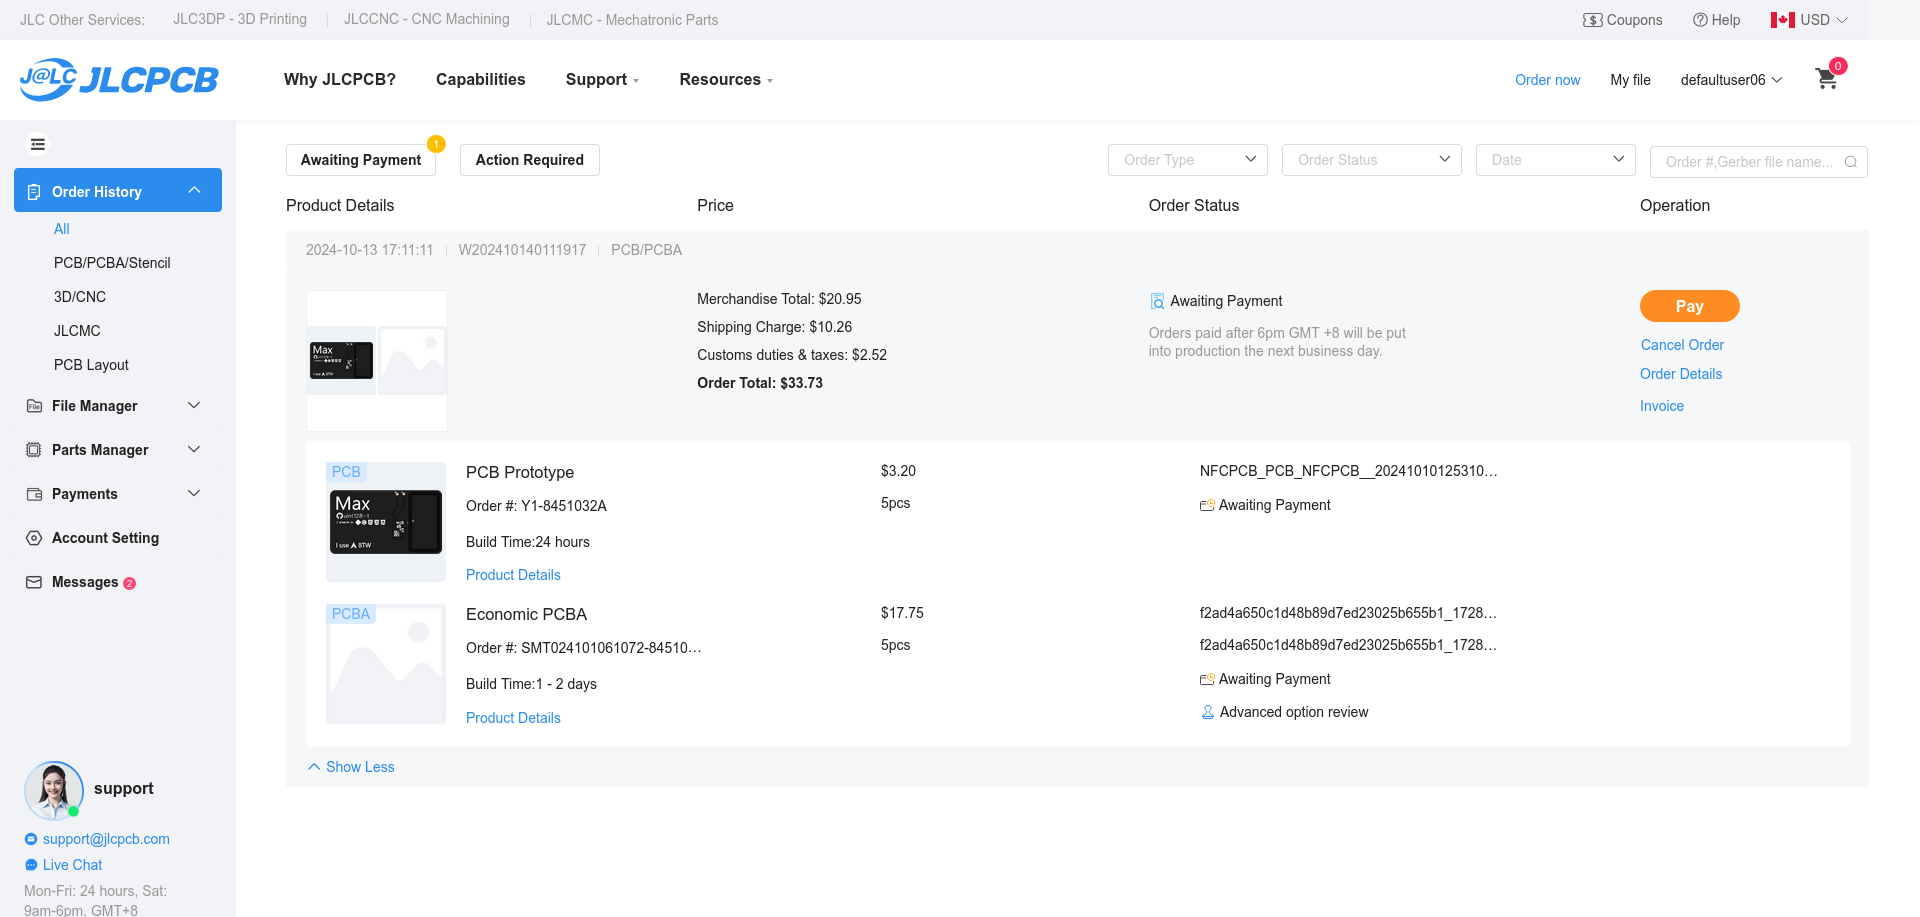Click the order summary preview thumbnail
Image resolution: width=1920 pixels, height=917 pixels.
(x=377, y=361)
